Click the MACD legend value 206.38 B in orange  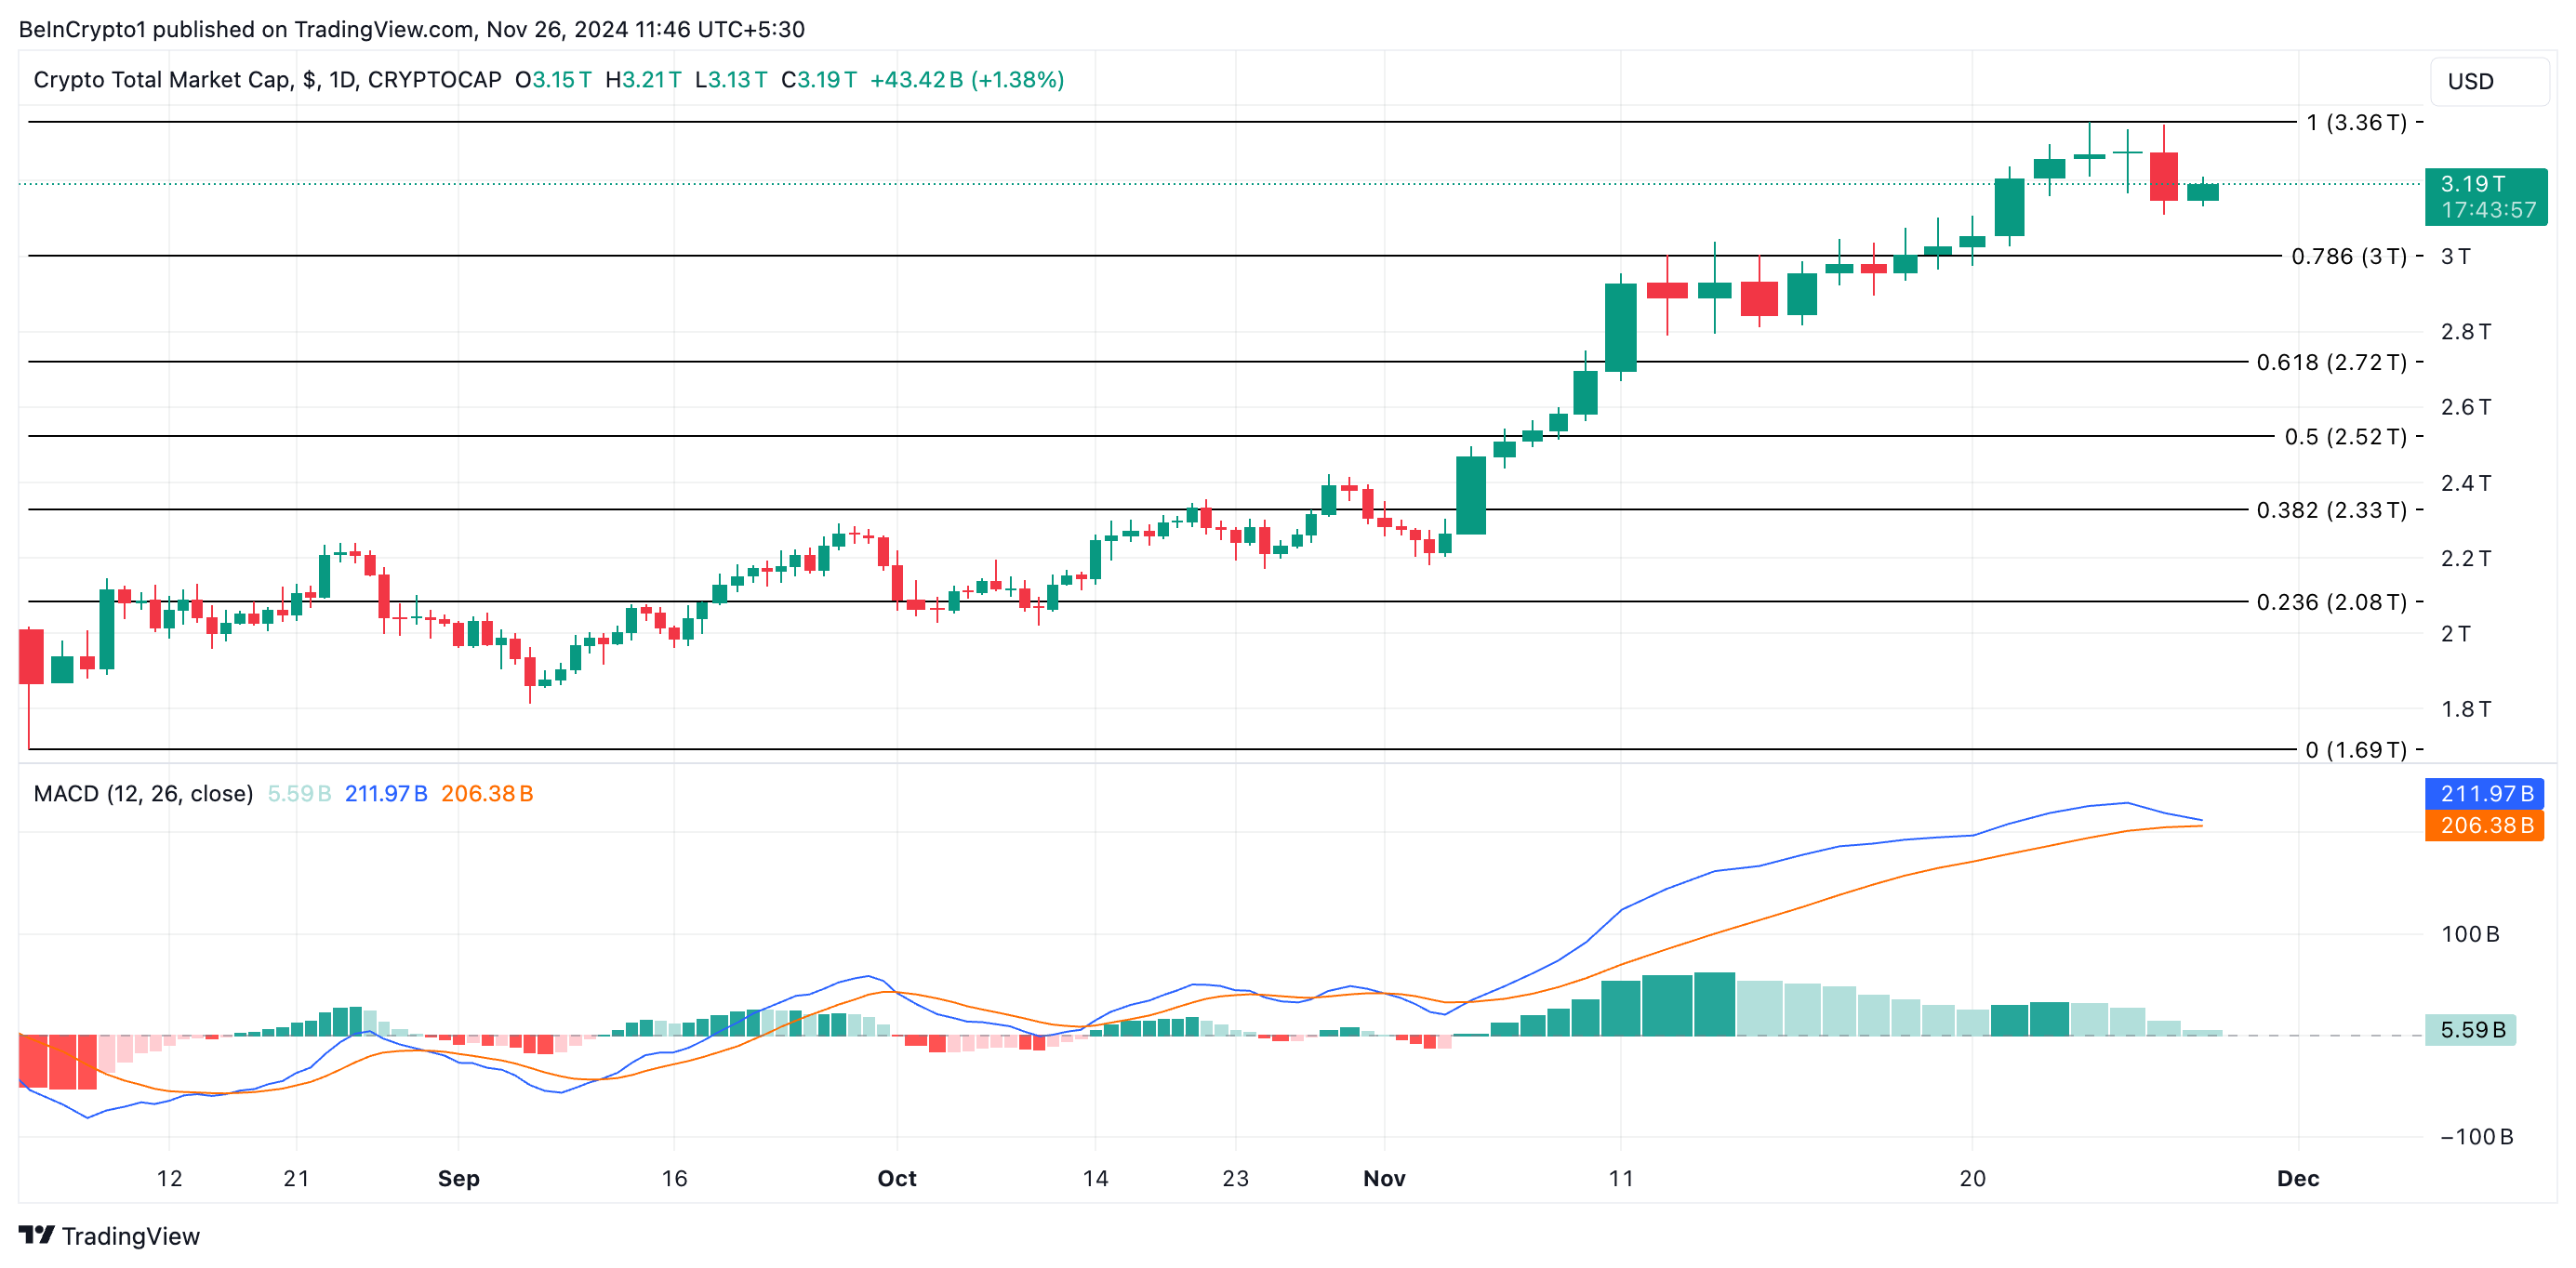point(487,793)
